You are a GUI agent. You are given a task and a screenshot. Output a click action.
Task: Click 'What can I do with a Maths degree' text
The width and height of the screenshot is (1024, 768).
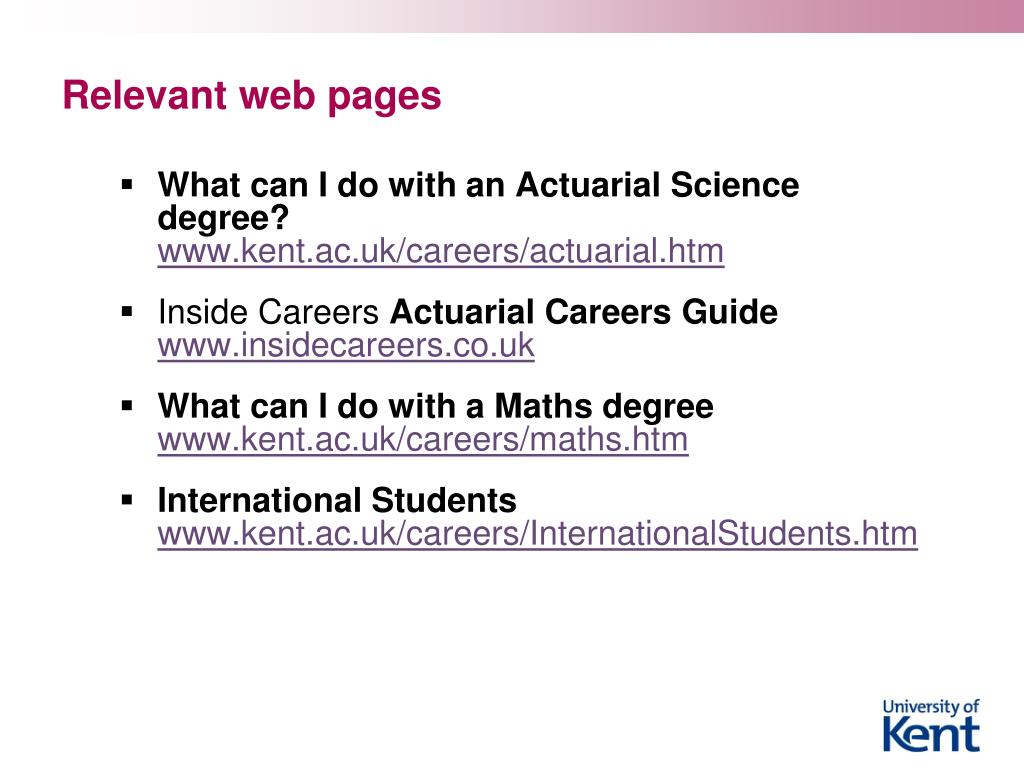436,406
